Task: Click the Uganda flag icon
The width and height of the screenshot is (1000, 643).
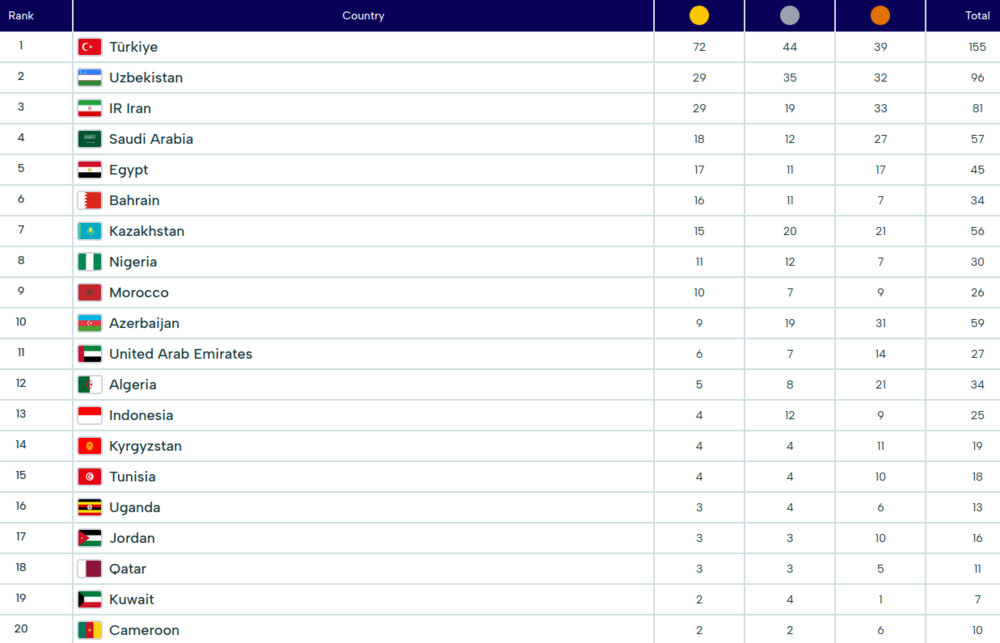Action: [x=90, y=508]
